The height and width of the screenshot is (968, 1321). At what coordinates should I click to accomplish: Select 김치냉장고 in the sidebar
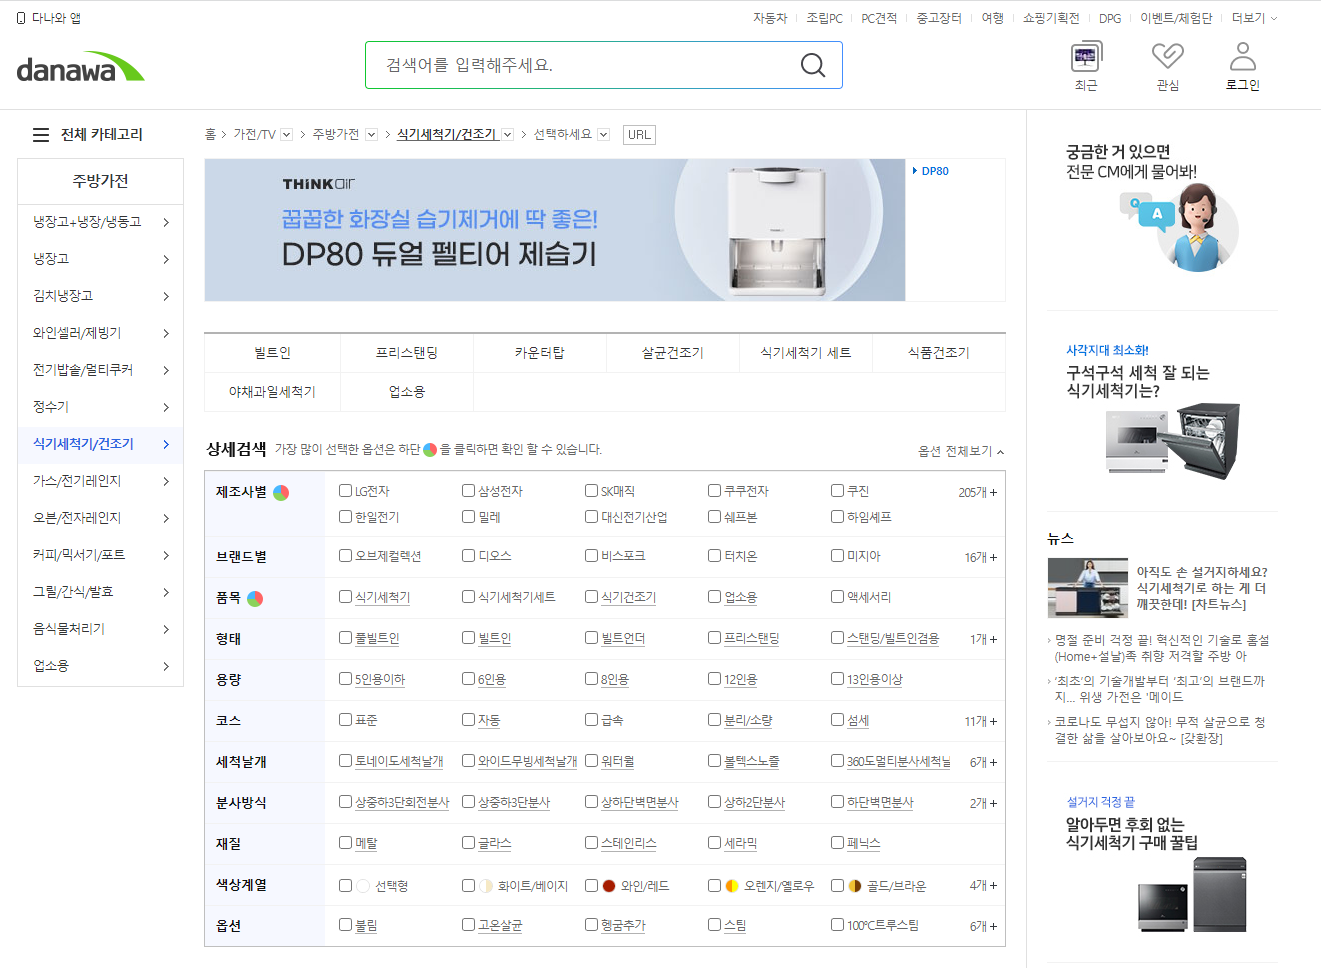pyautogui.click(x=100, y=296)
